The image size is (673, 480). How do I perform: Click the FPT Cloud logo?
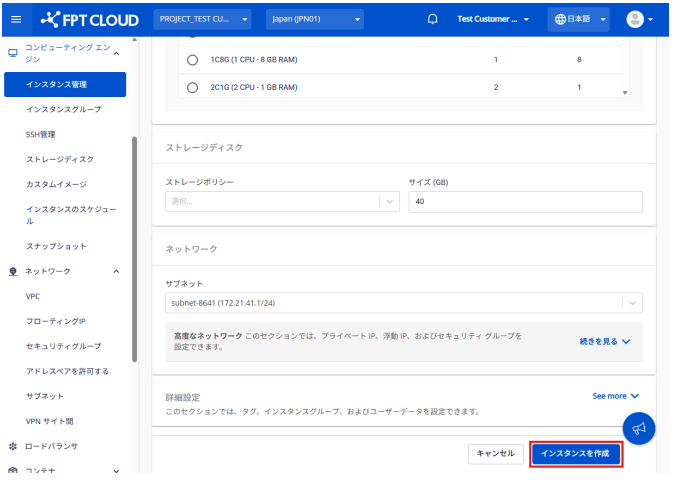90,19
